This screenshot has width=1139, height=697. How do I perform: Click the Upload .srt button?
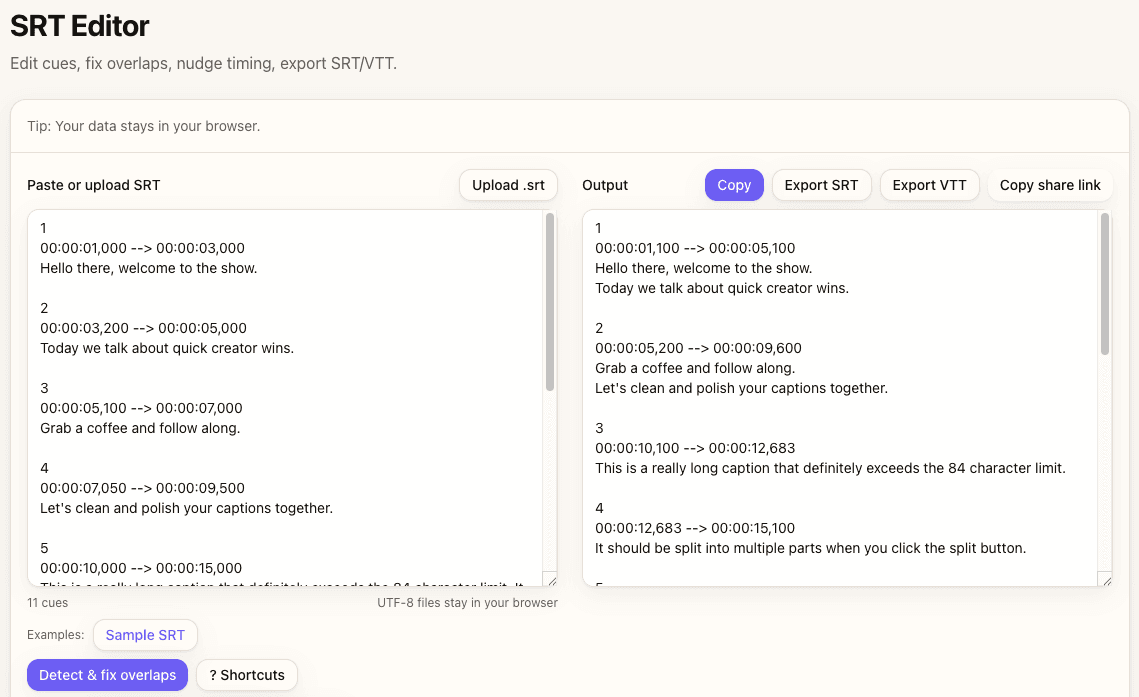click(x=507, y=185)
